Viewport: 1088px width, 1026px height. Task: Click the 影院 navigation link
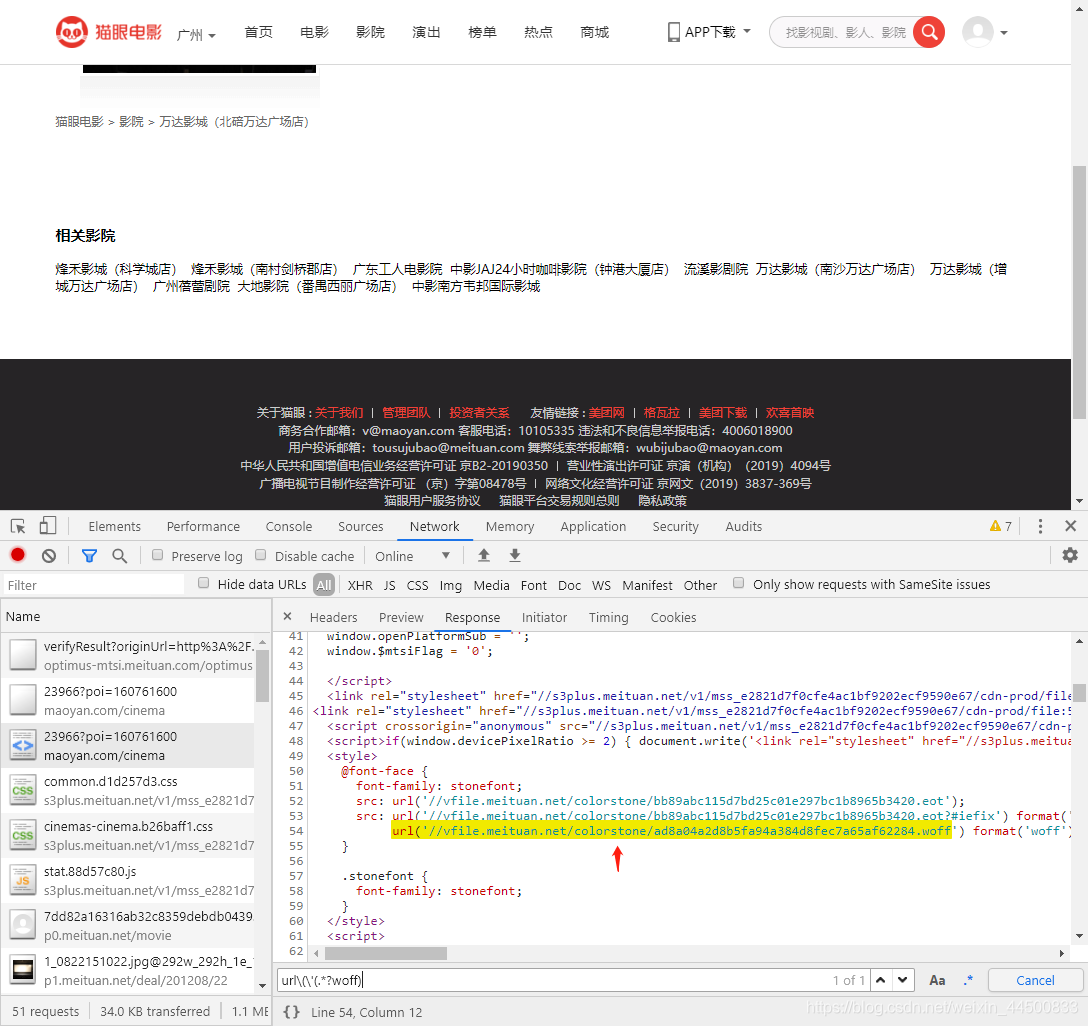(x=371, y=32)
